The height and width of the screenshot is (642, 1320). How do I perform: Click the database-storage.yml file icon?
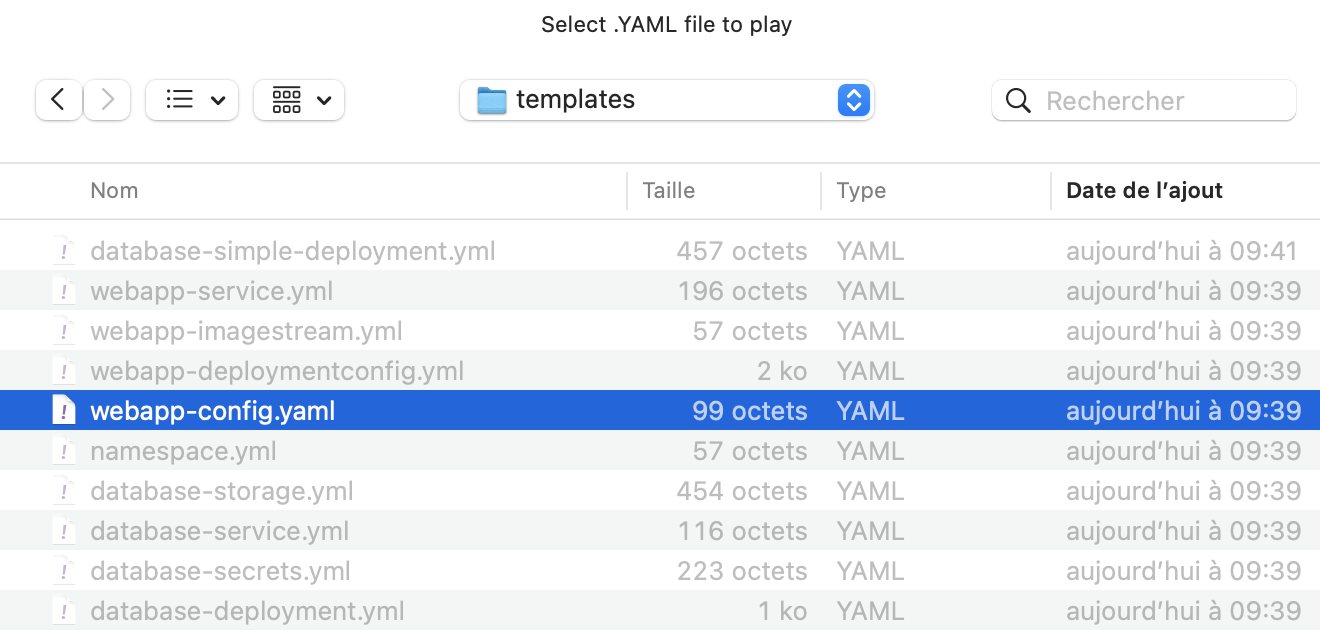64,491
